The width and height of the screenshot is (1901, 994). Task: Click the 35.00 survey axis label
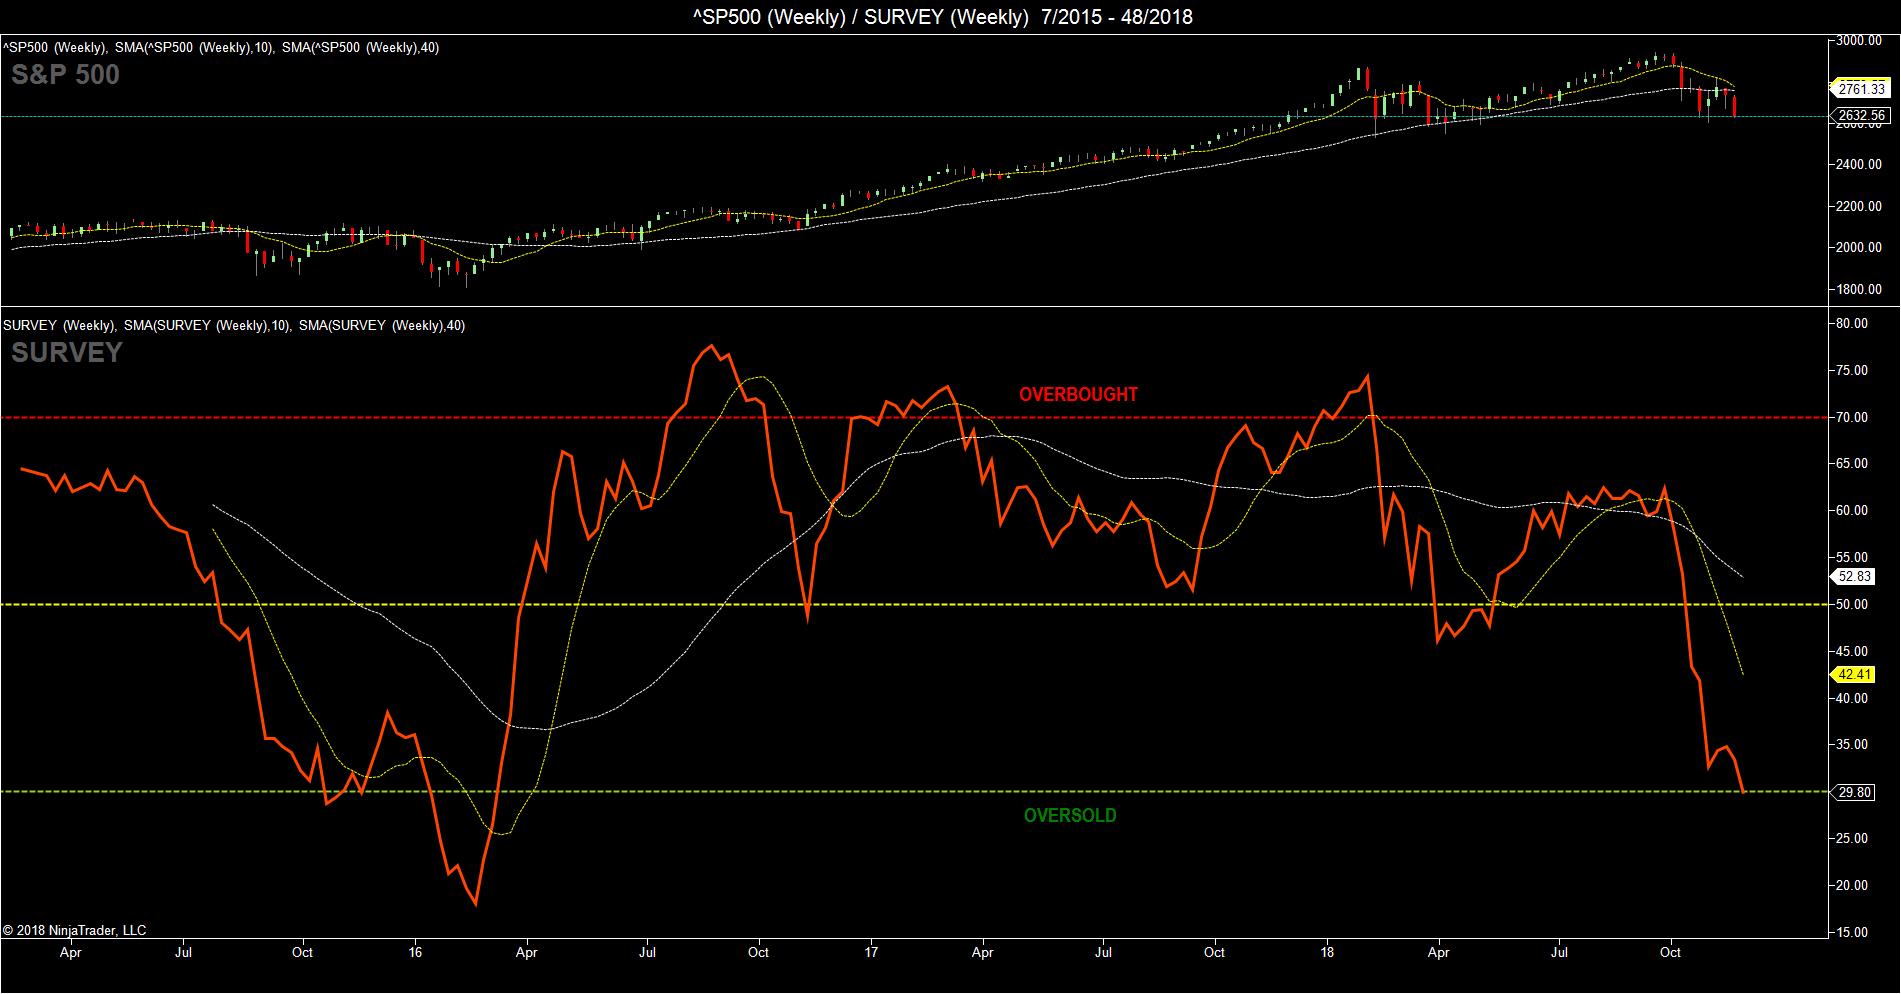tap(1853, 744)
